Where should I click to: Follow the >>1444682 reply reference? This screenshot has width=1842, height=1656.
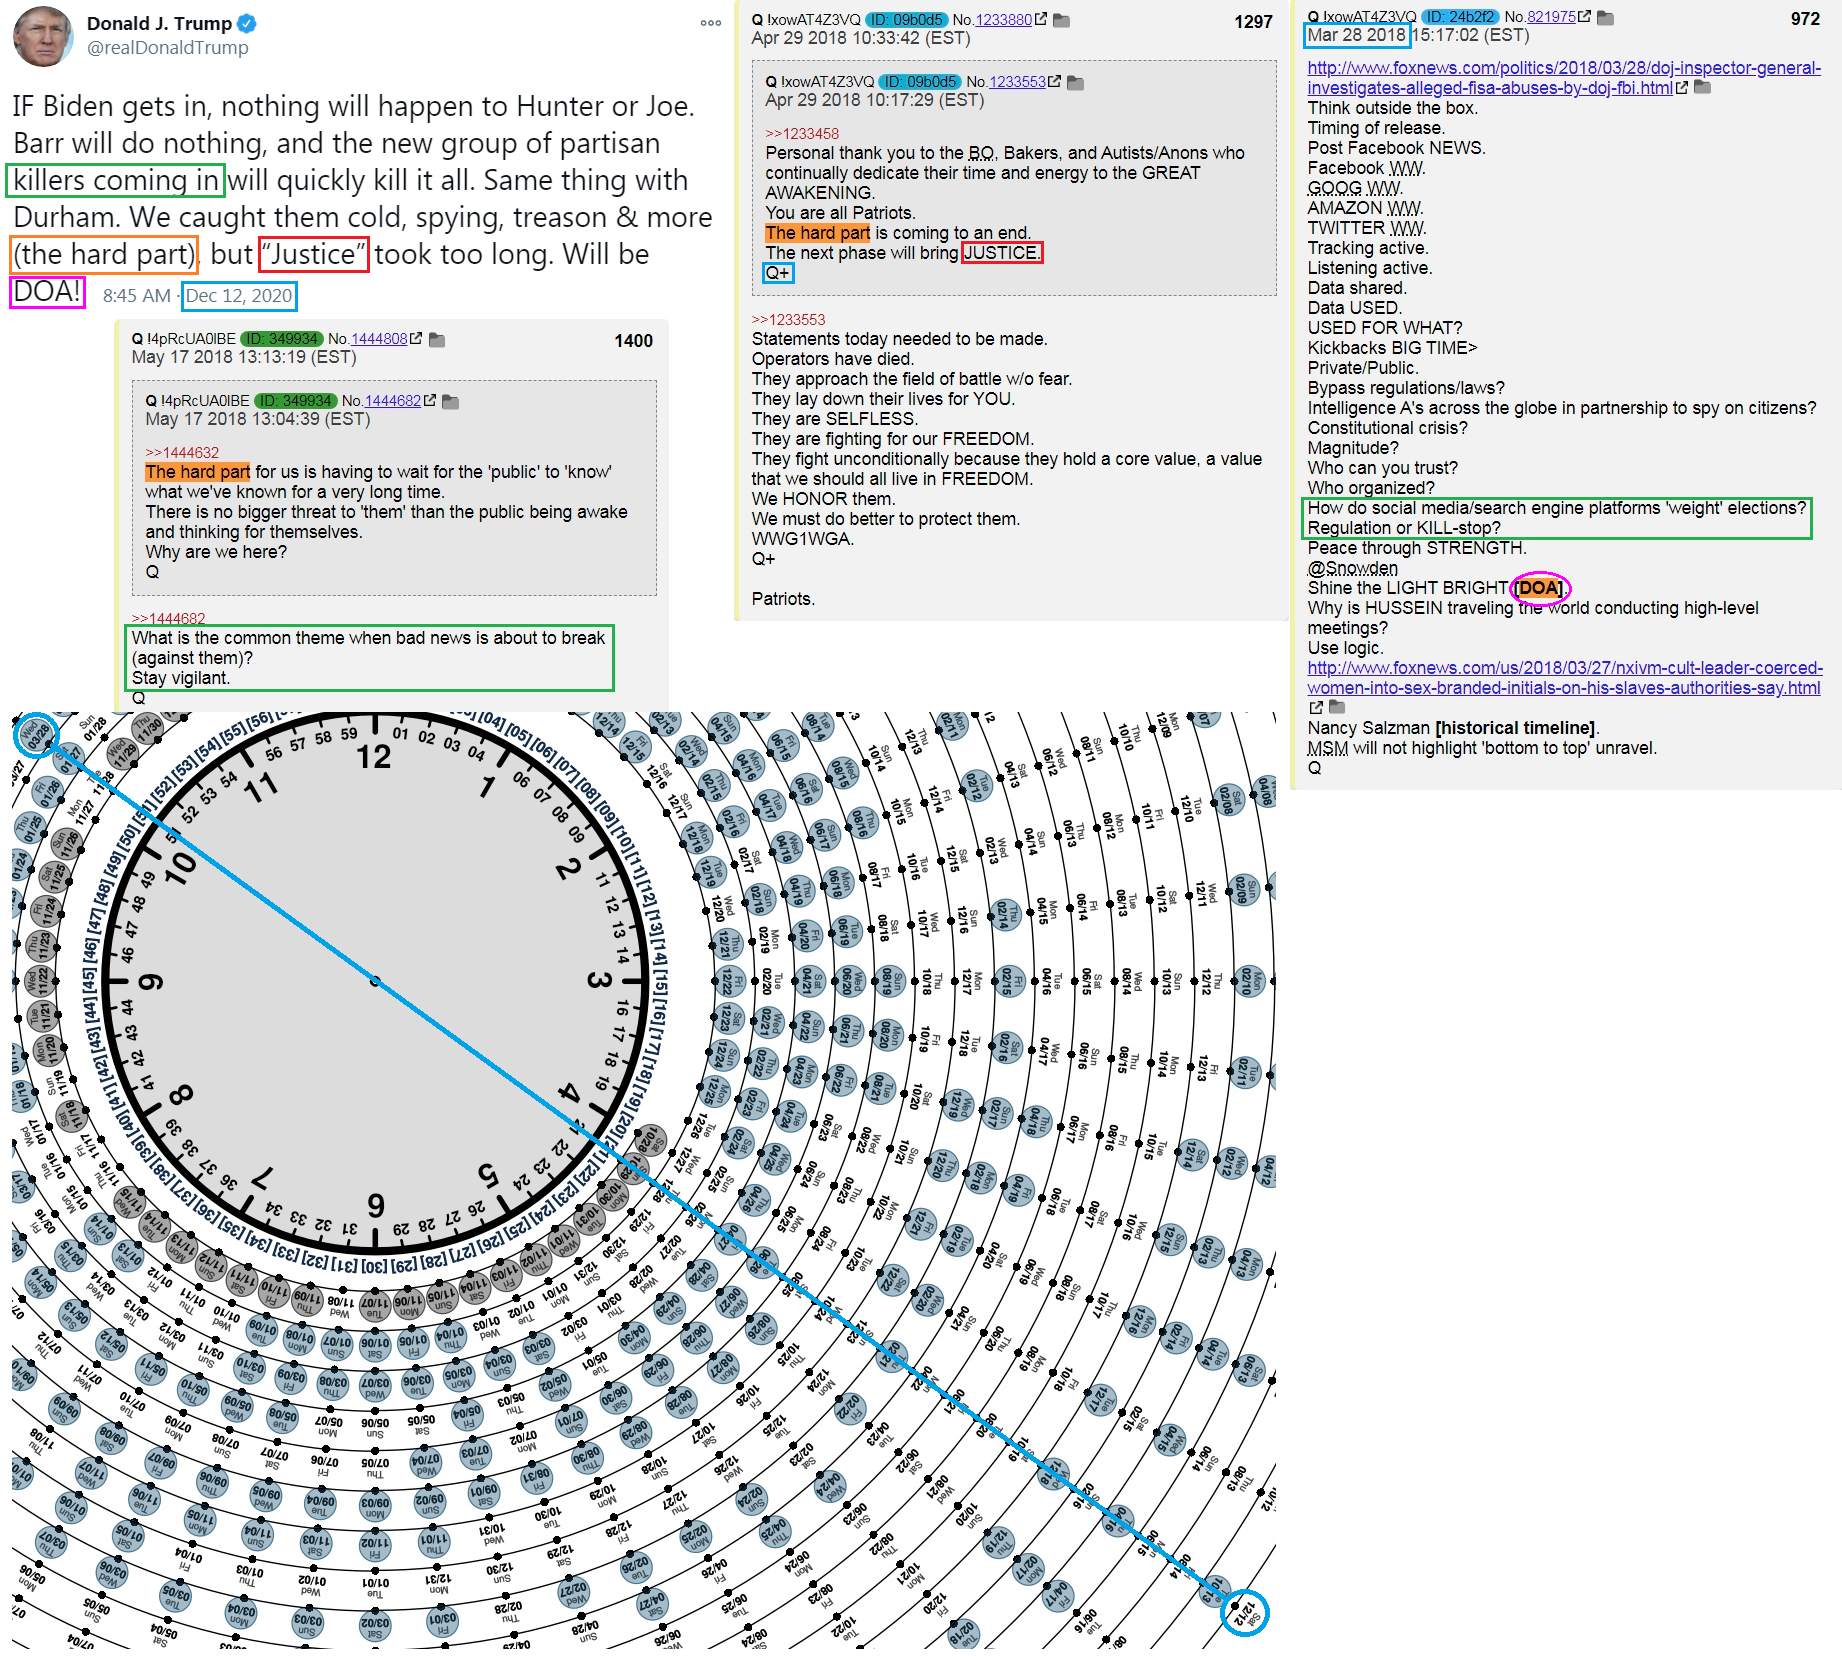point(168,619)
